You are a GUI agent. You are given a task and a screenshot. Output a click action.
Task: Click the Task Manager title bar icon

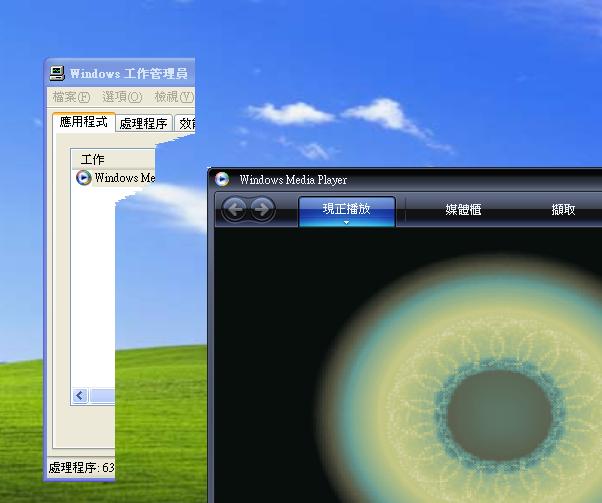tap(57, 73)
